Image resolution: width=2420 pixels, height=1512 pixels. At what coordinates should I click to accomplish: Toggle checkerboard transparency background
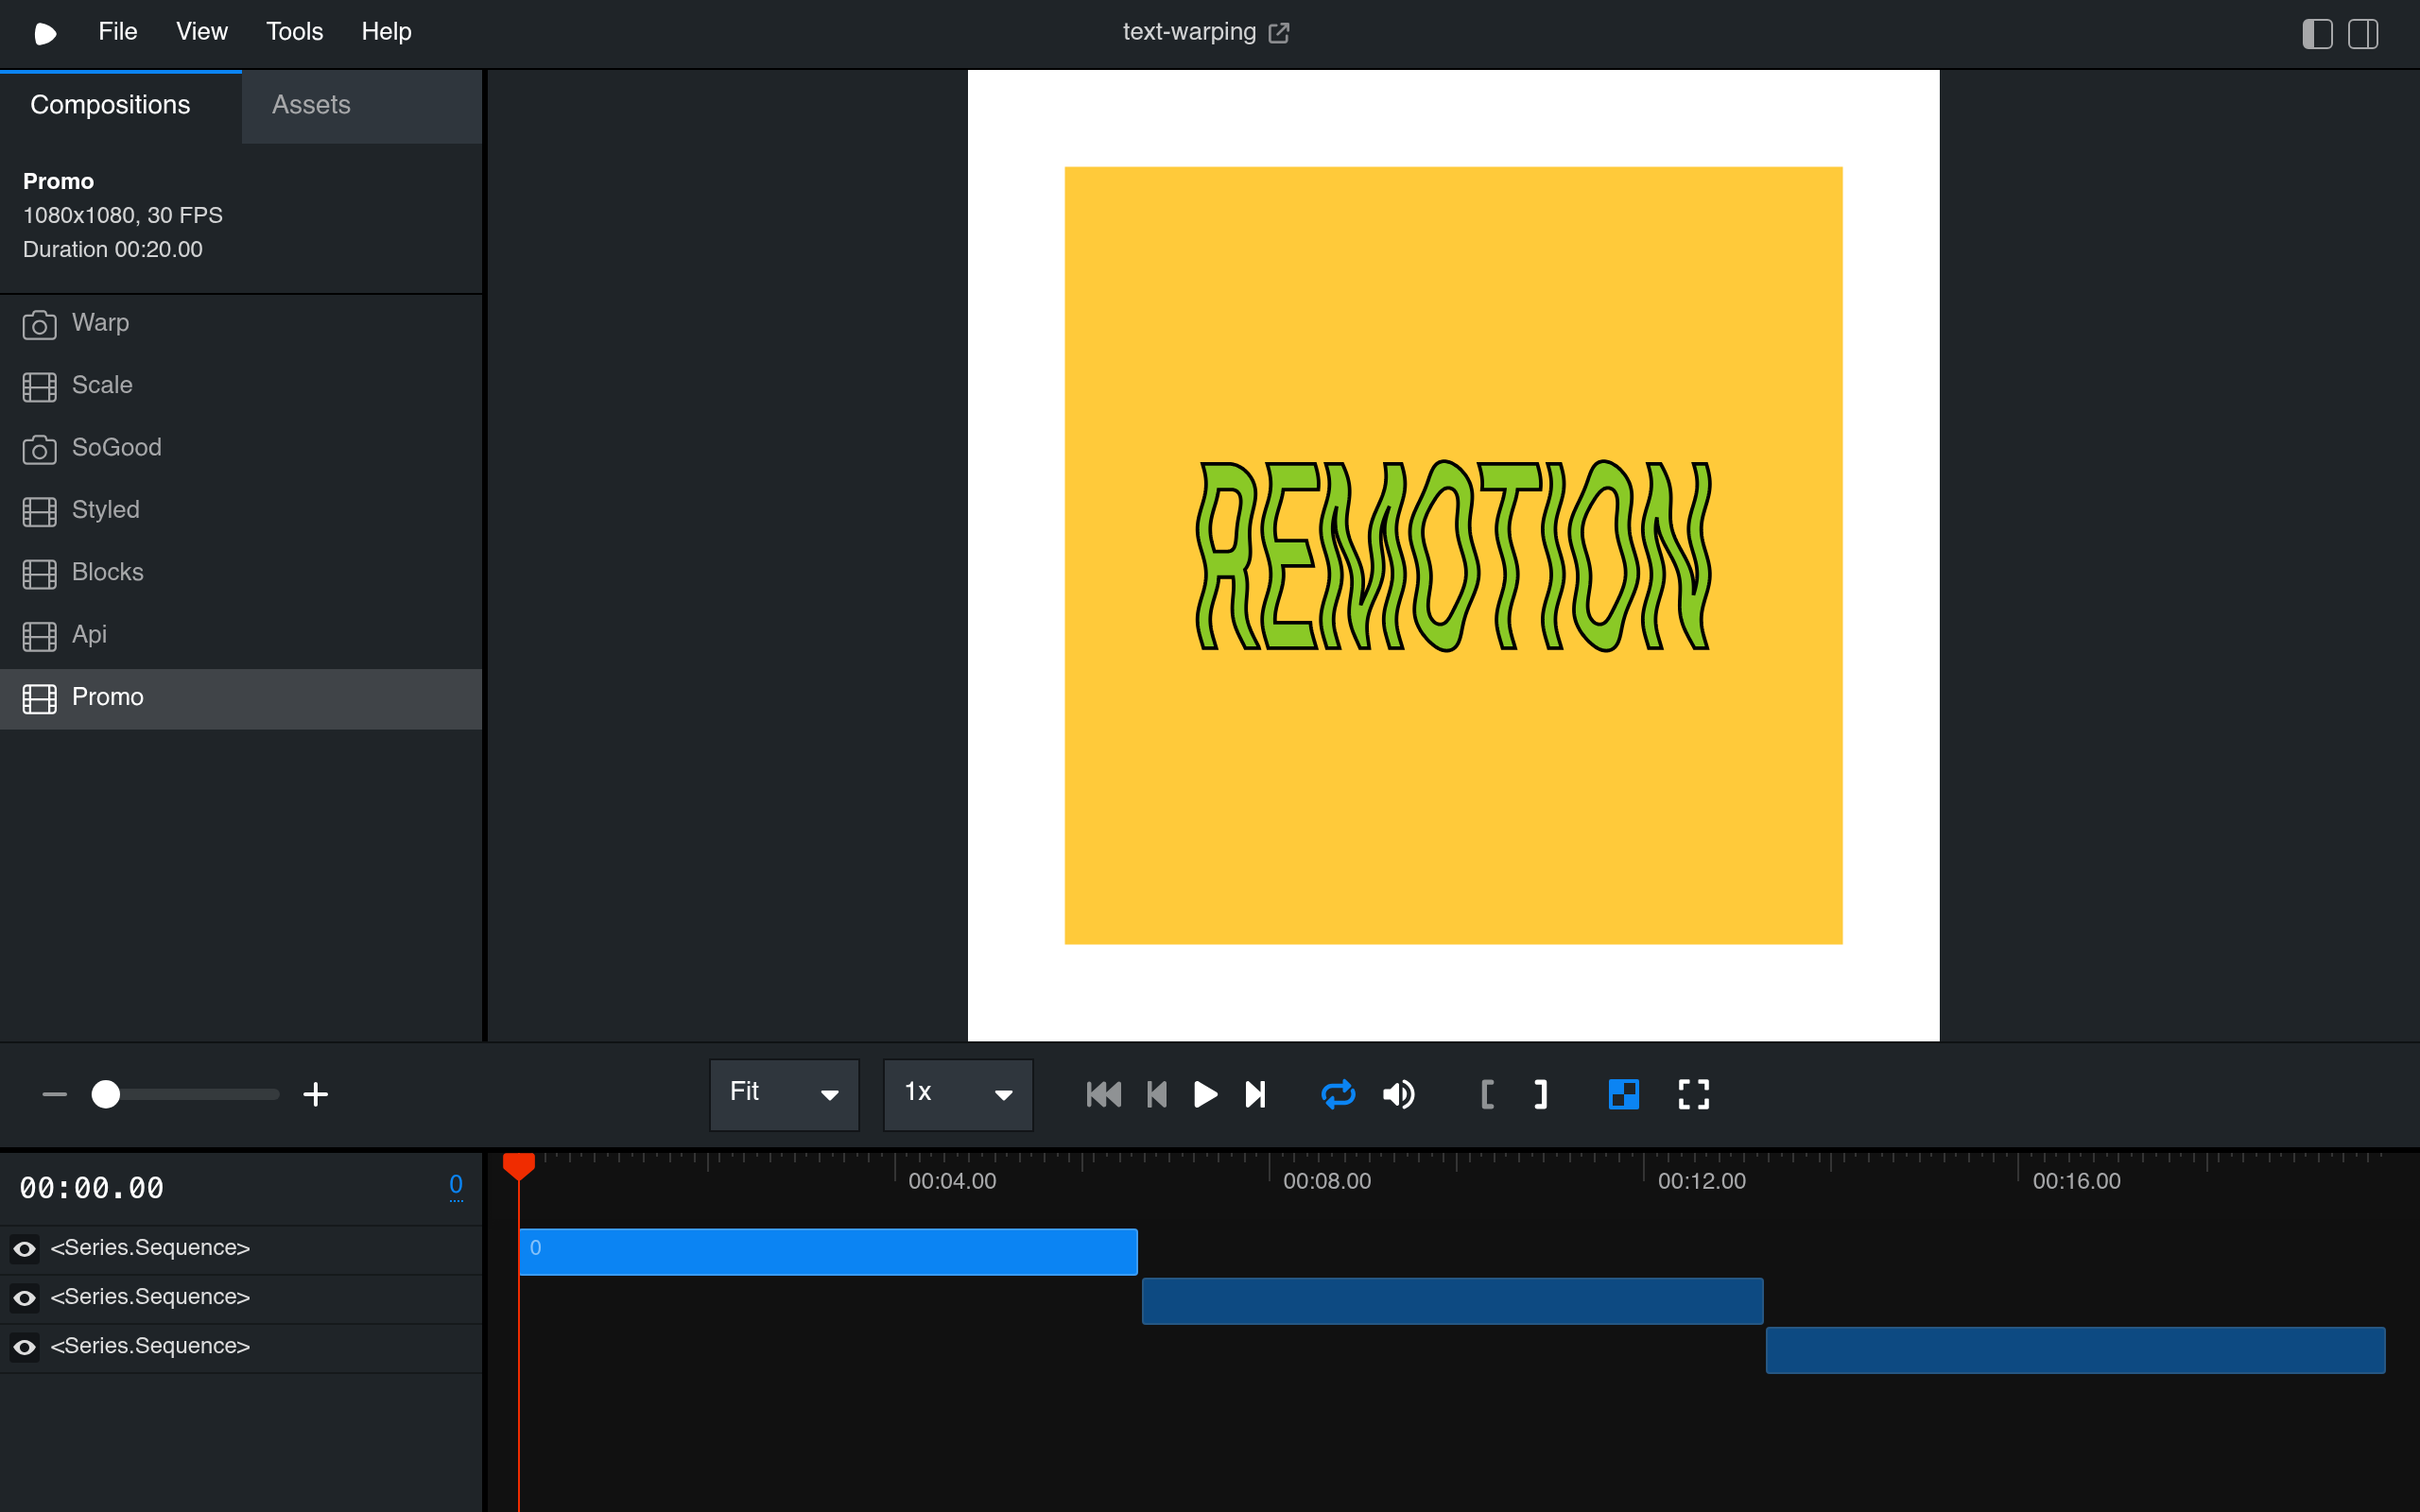1624,1095
